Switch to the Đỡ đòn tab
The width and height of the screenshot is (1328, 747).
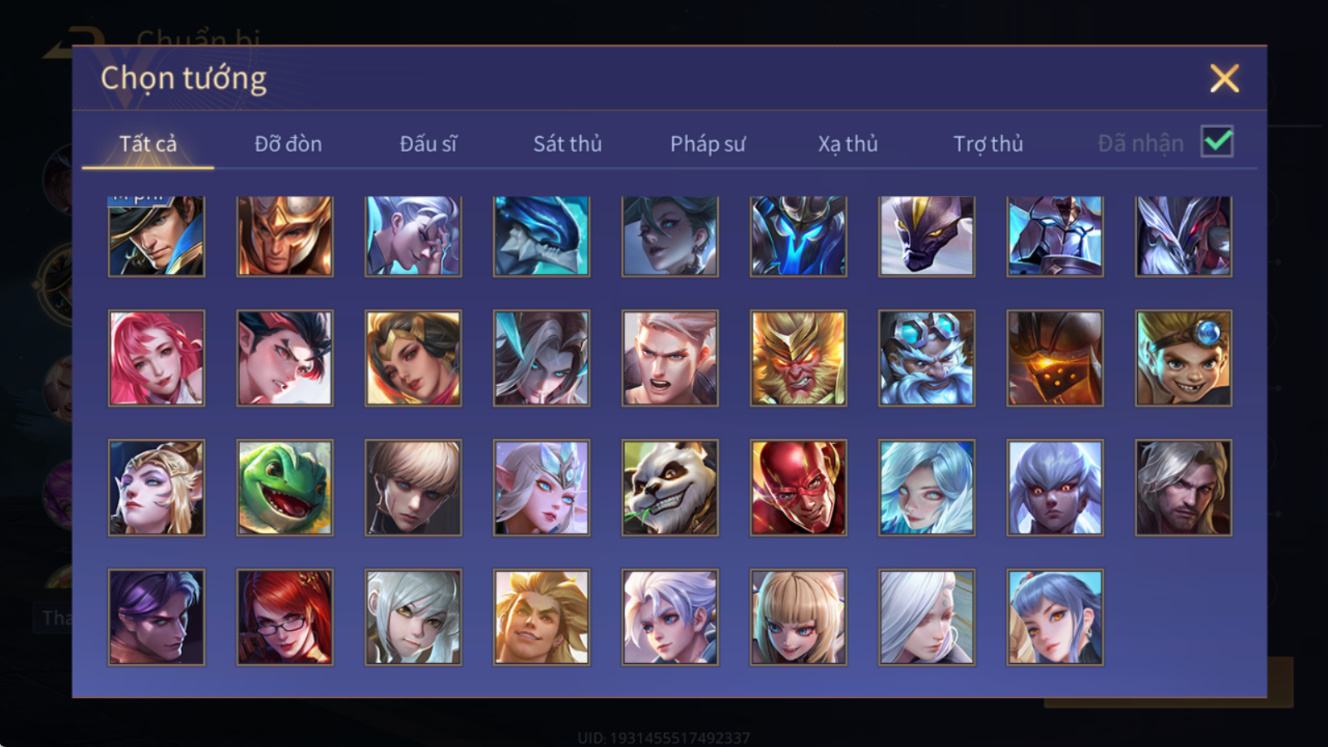[x=288, y=144]
